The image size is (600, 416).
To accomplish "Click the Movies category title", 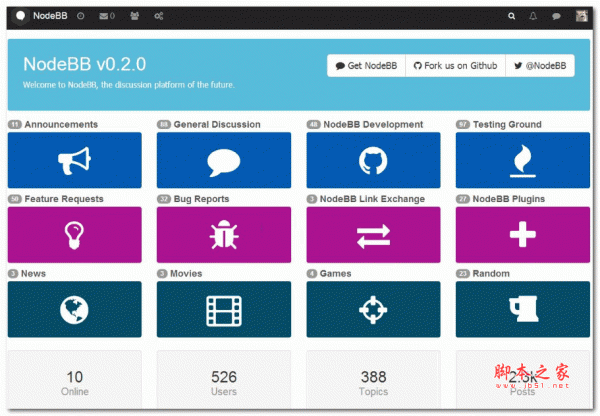I will pyautogui.click(x=186, y=274).
